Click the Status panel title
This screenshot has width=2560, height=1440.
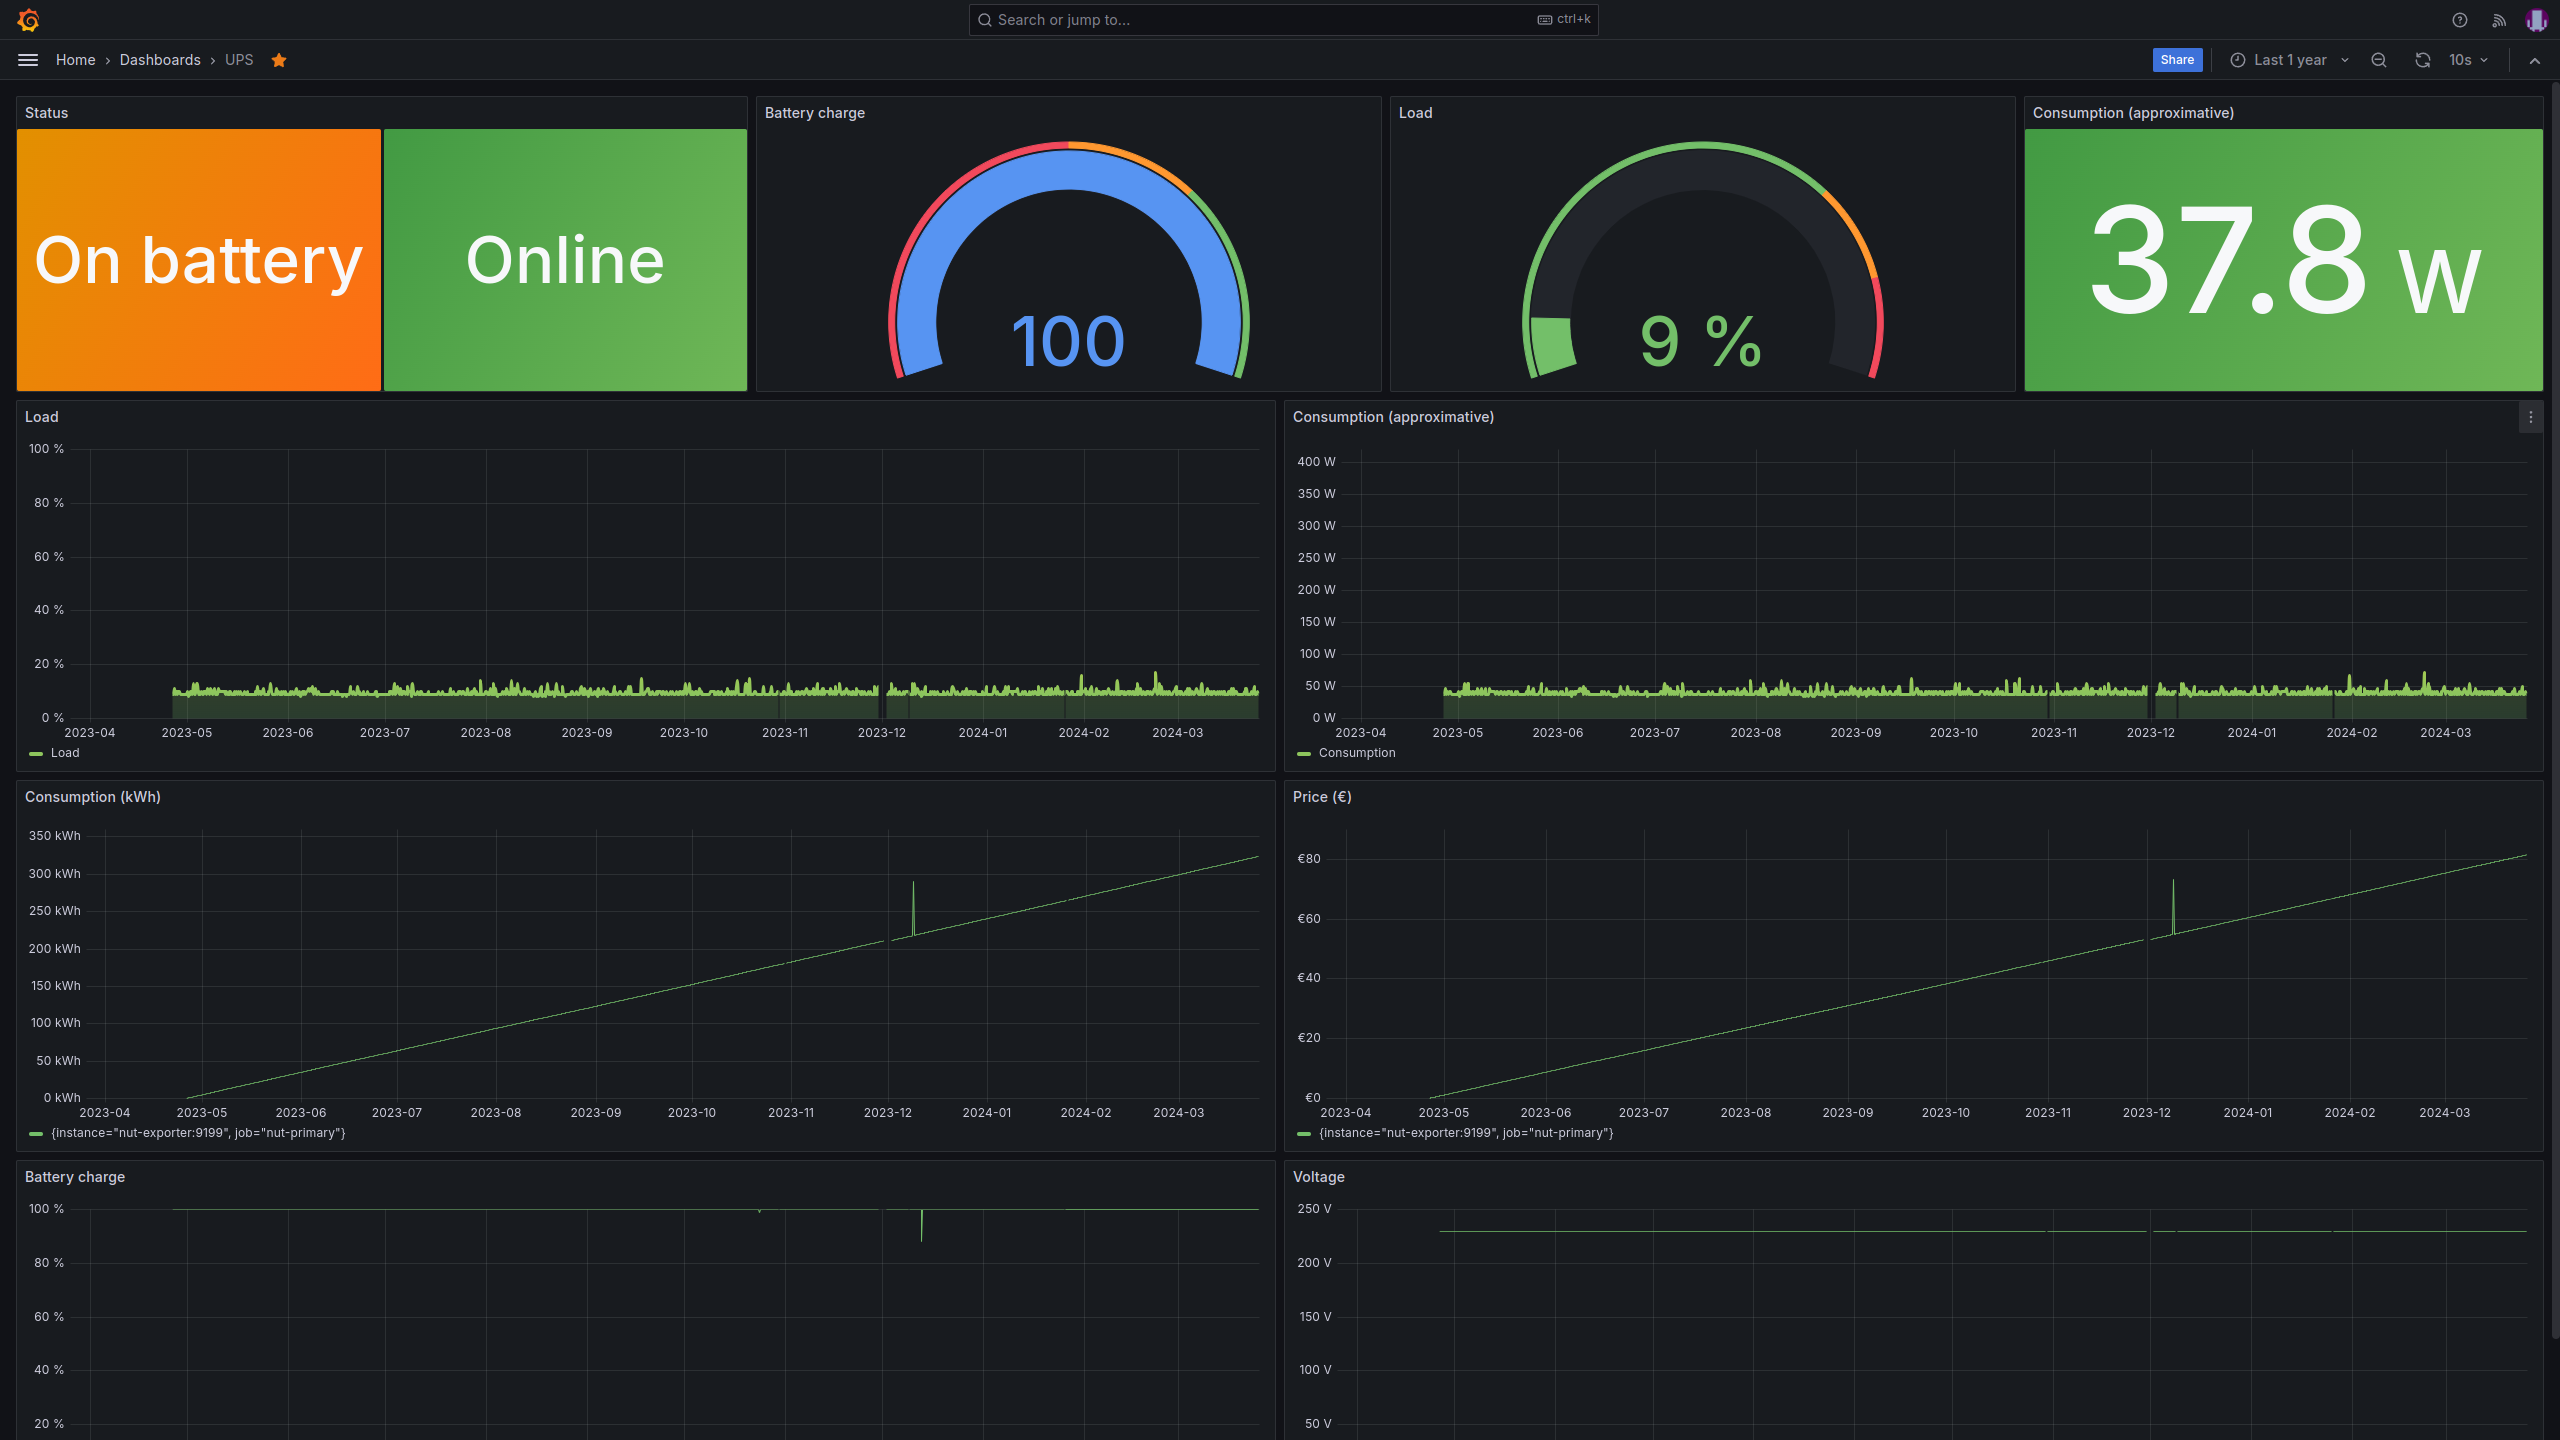(x=47, y=113)
